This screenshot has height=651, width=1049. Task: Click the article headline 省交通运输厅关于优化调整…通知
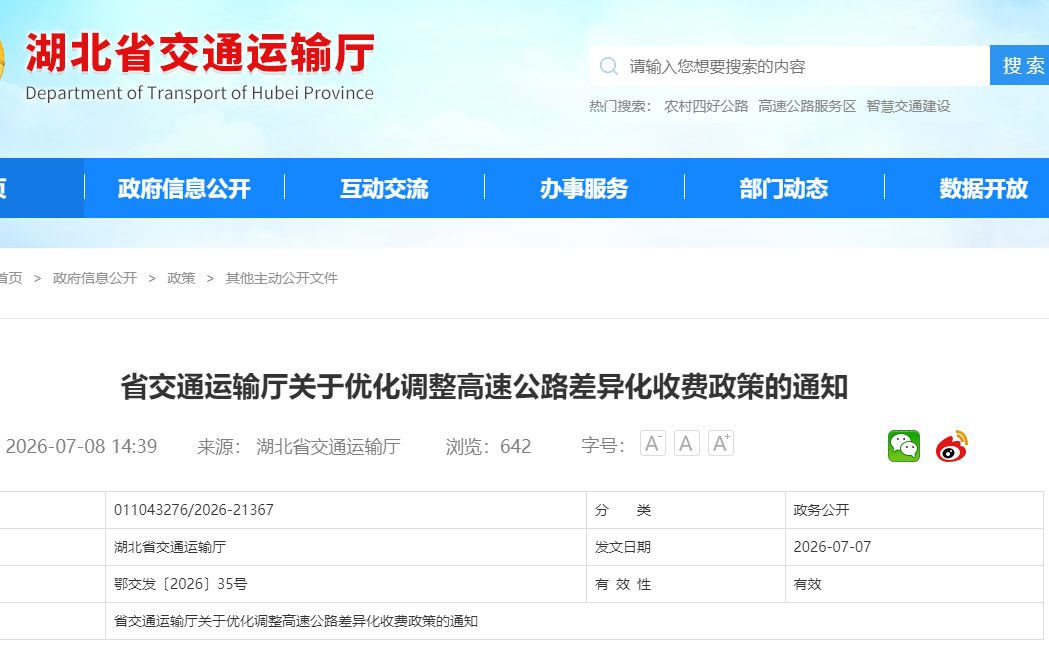(484, 387)
